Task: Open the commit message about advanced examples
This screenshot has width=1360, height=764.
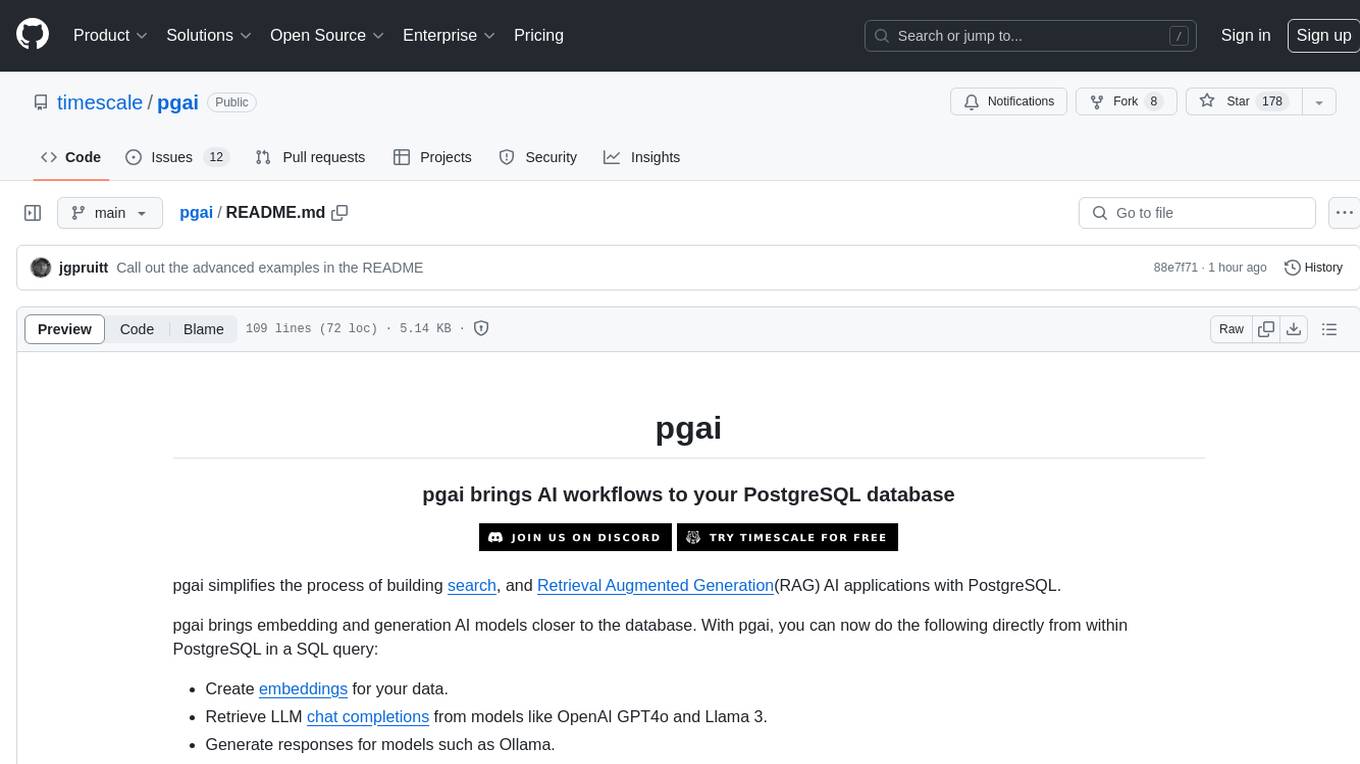Action: (270, 268)
